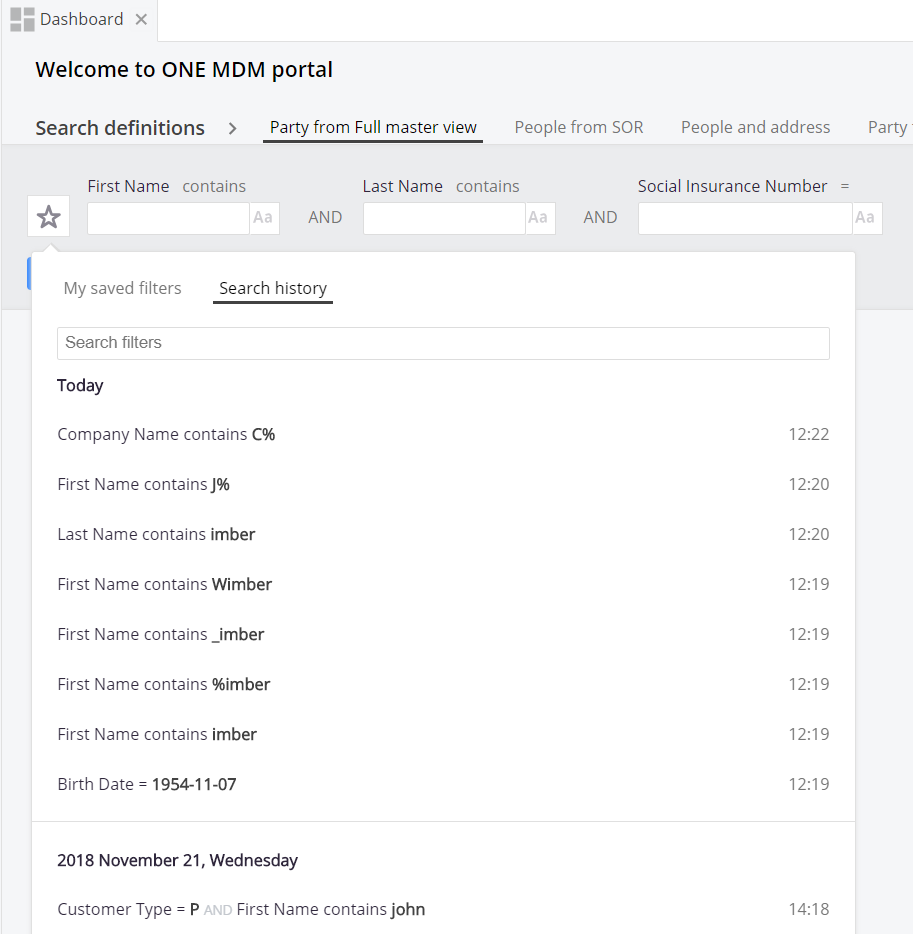
Task: Select the Search history tab
Action: pos(273,288)
